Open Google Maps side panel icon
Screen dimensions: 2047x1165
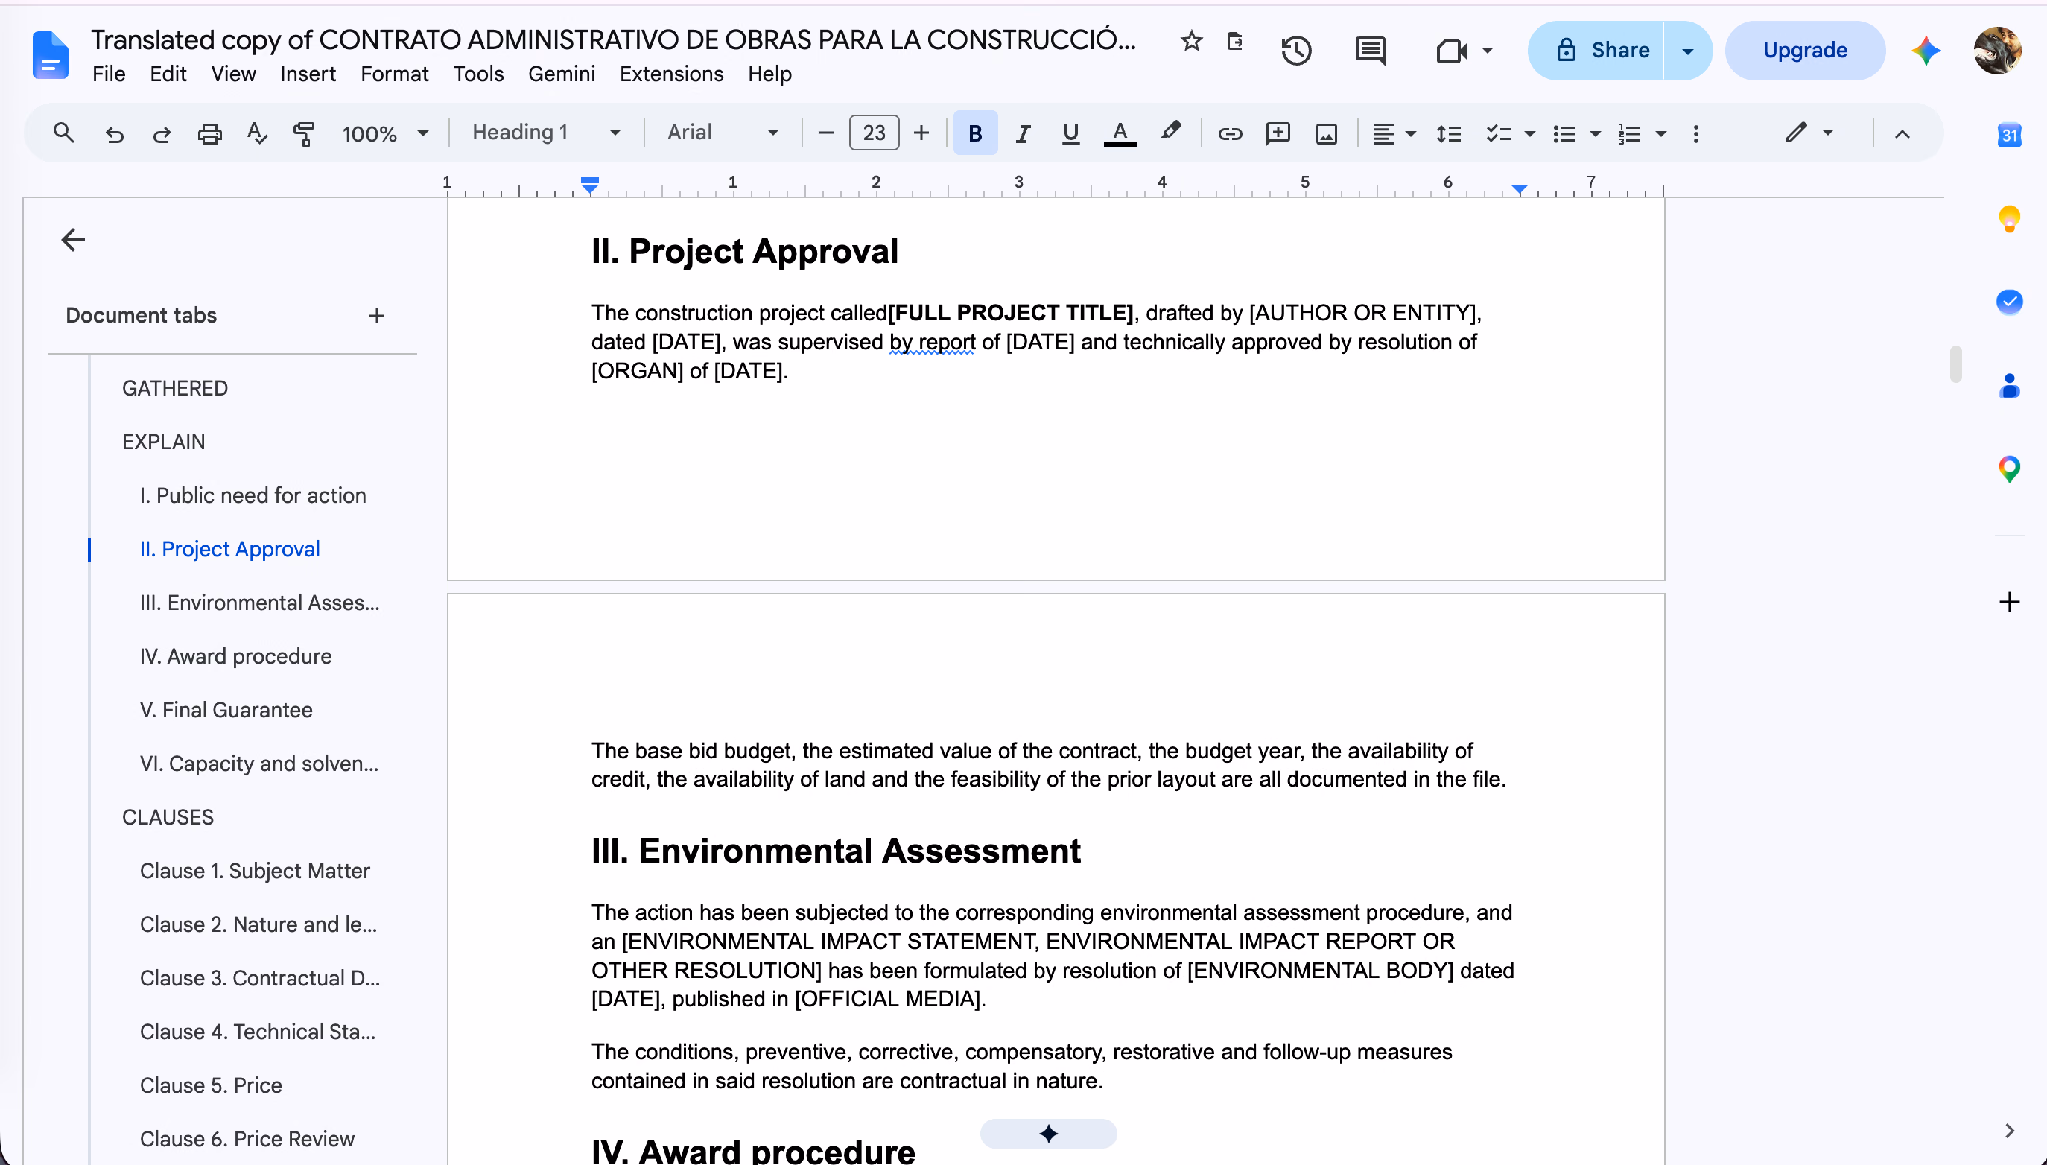pos(2009,468)
